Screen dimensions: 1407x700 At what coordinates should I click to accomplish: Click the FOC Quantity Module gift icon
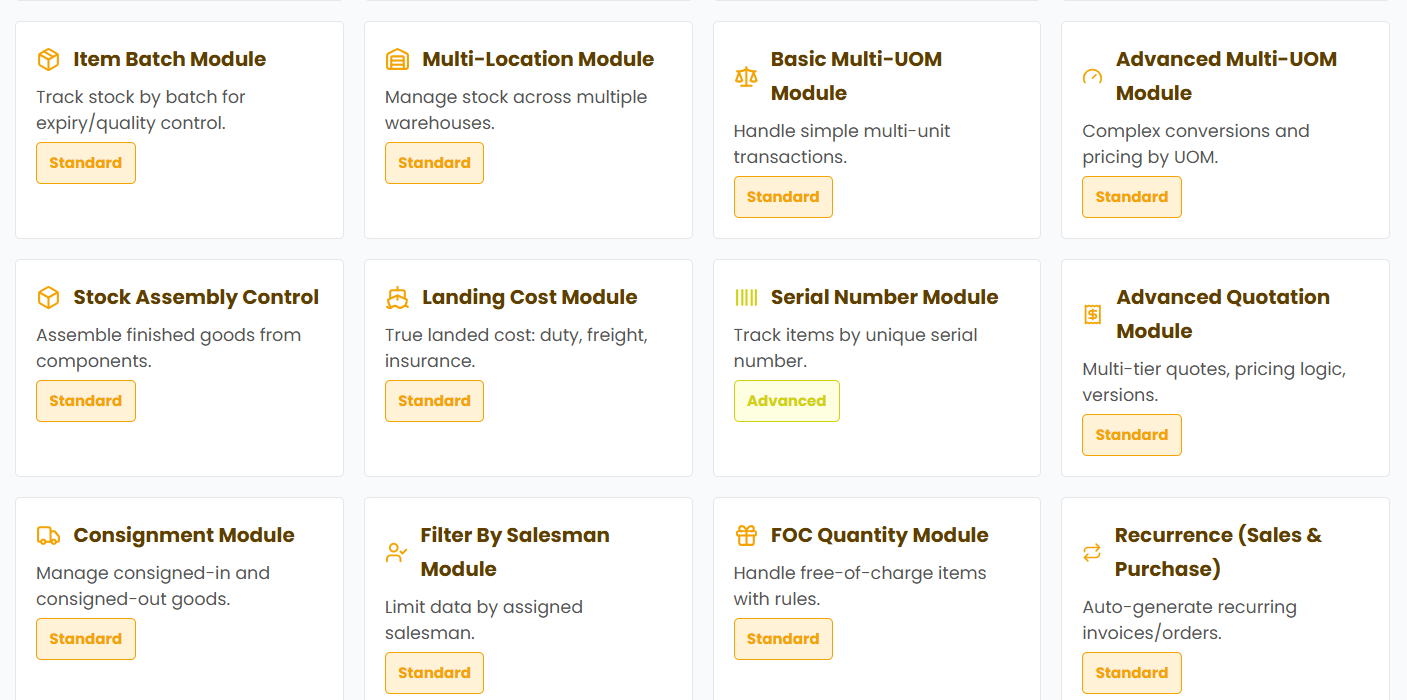click(746, 536)
